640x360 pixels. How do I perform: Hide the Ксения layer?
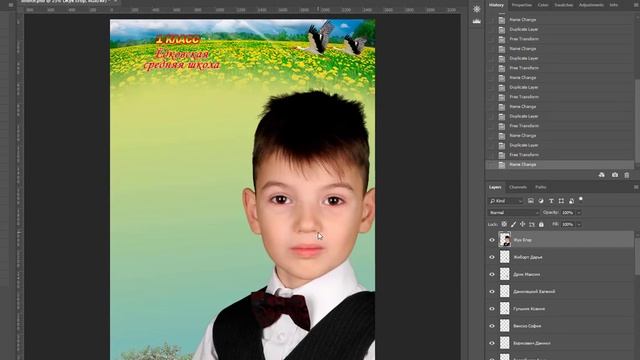pyautogui.click(x=492, y=309)
